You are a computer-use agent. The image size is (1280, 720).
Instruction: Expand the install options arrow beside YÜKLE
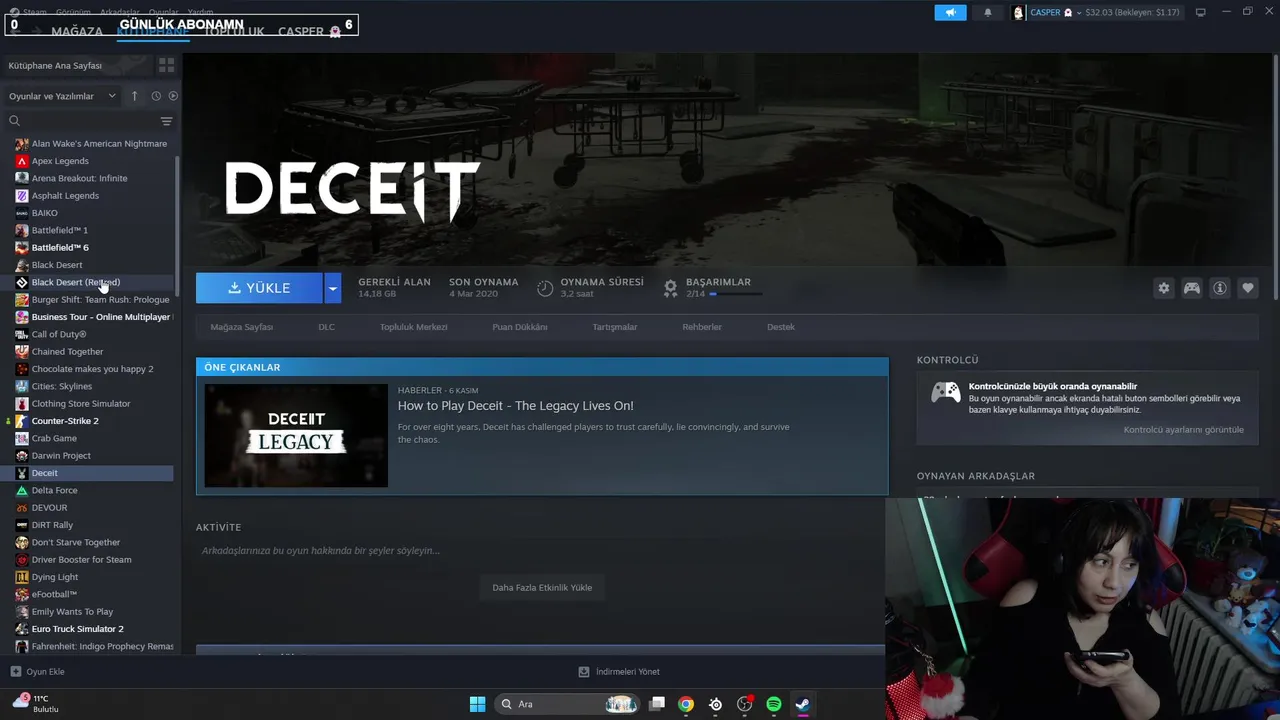(333, 288)
